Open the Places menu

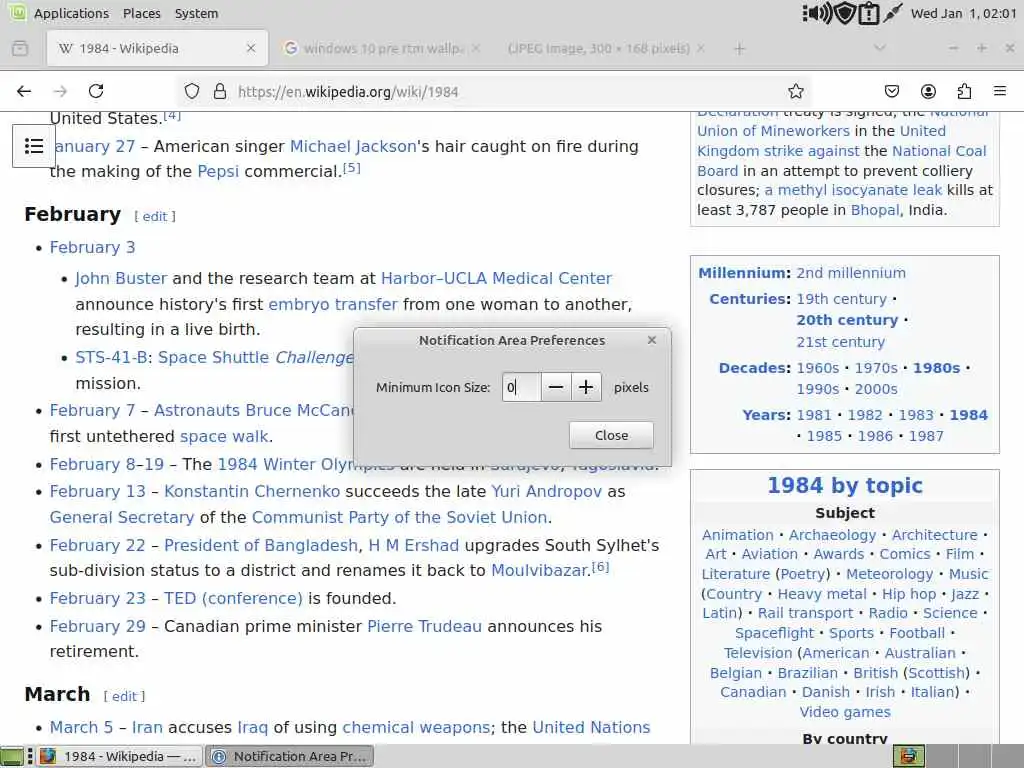pos(142,13)
